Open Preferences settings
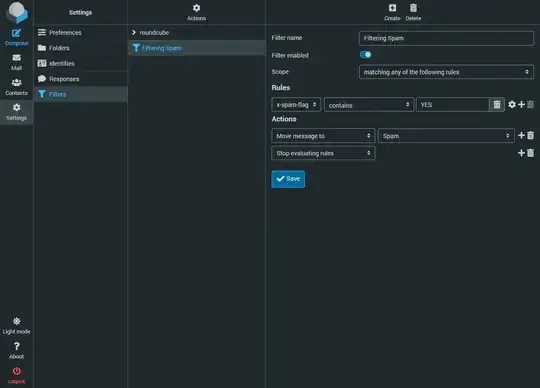 point(81,32)
